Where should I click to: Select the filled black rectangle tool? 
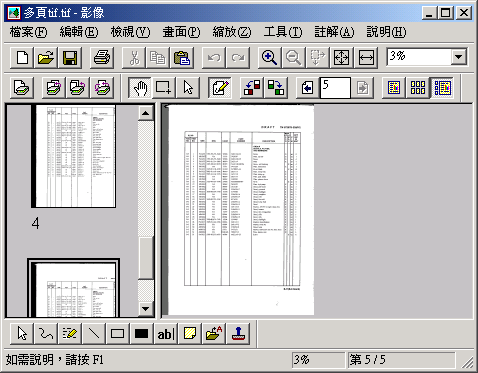(141, 333)
